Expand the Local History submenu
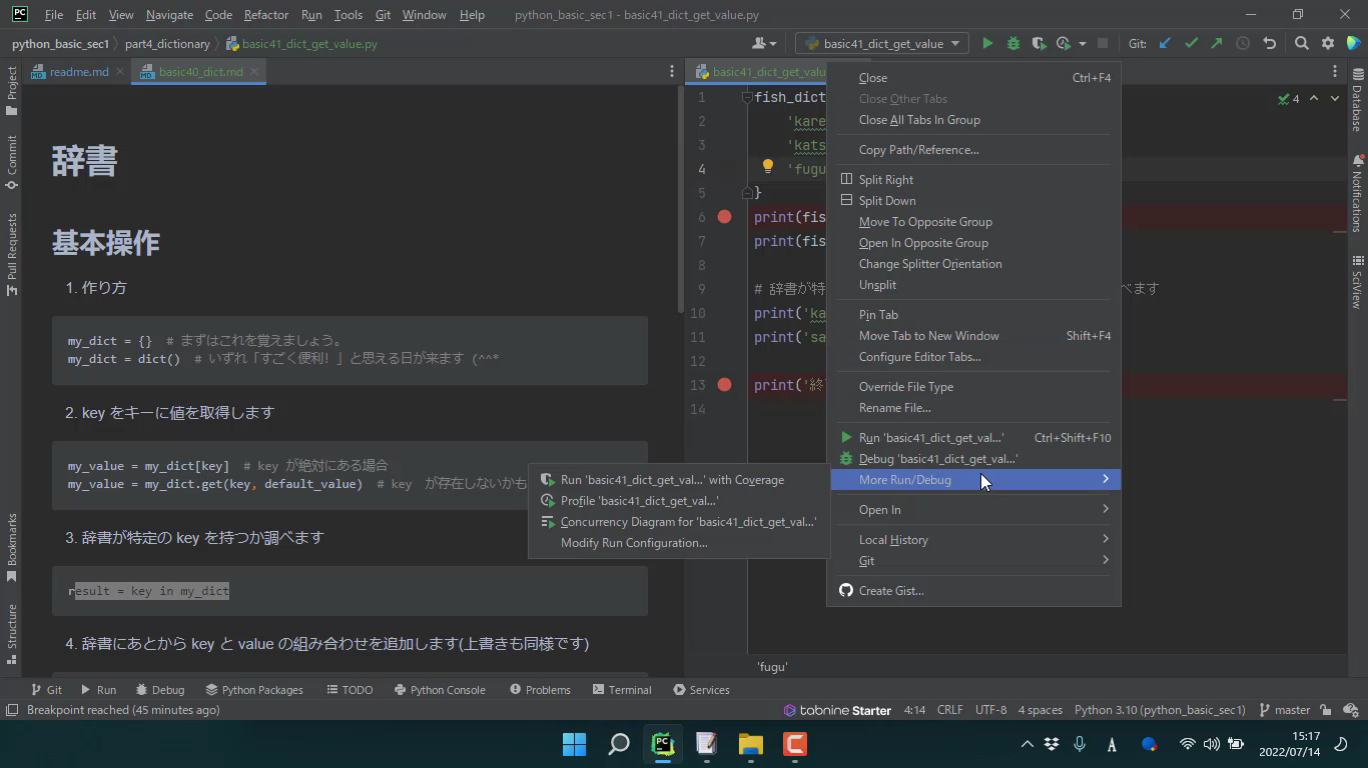The height and width of the screenshot is (768, 1368). click(x=893, y=540)
